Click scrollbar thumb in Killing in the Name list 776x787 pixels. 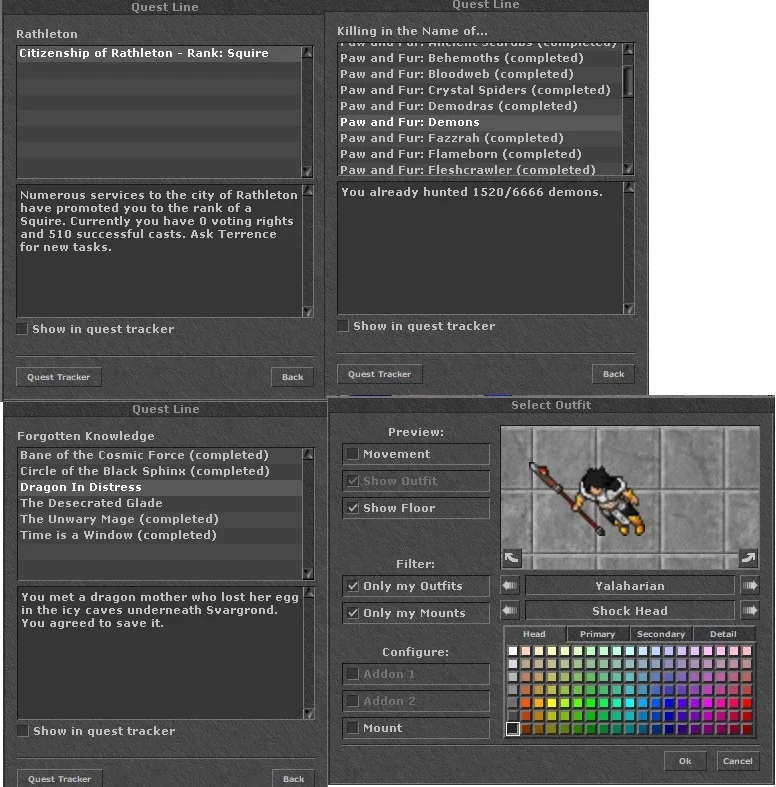pos(627,81)
